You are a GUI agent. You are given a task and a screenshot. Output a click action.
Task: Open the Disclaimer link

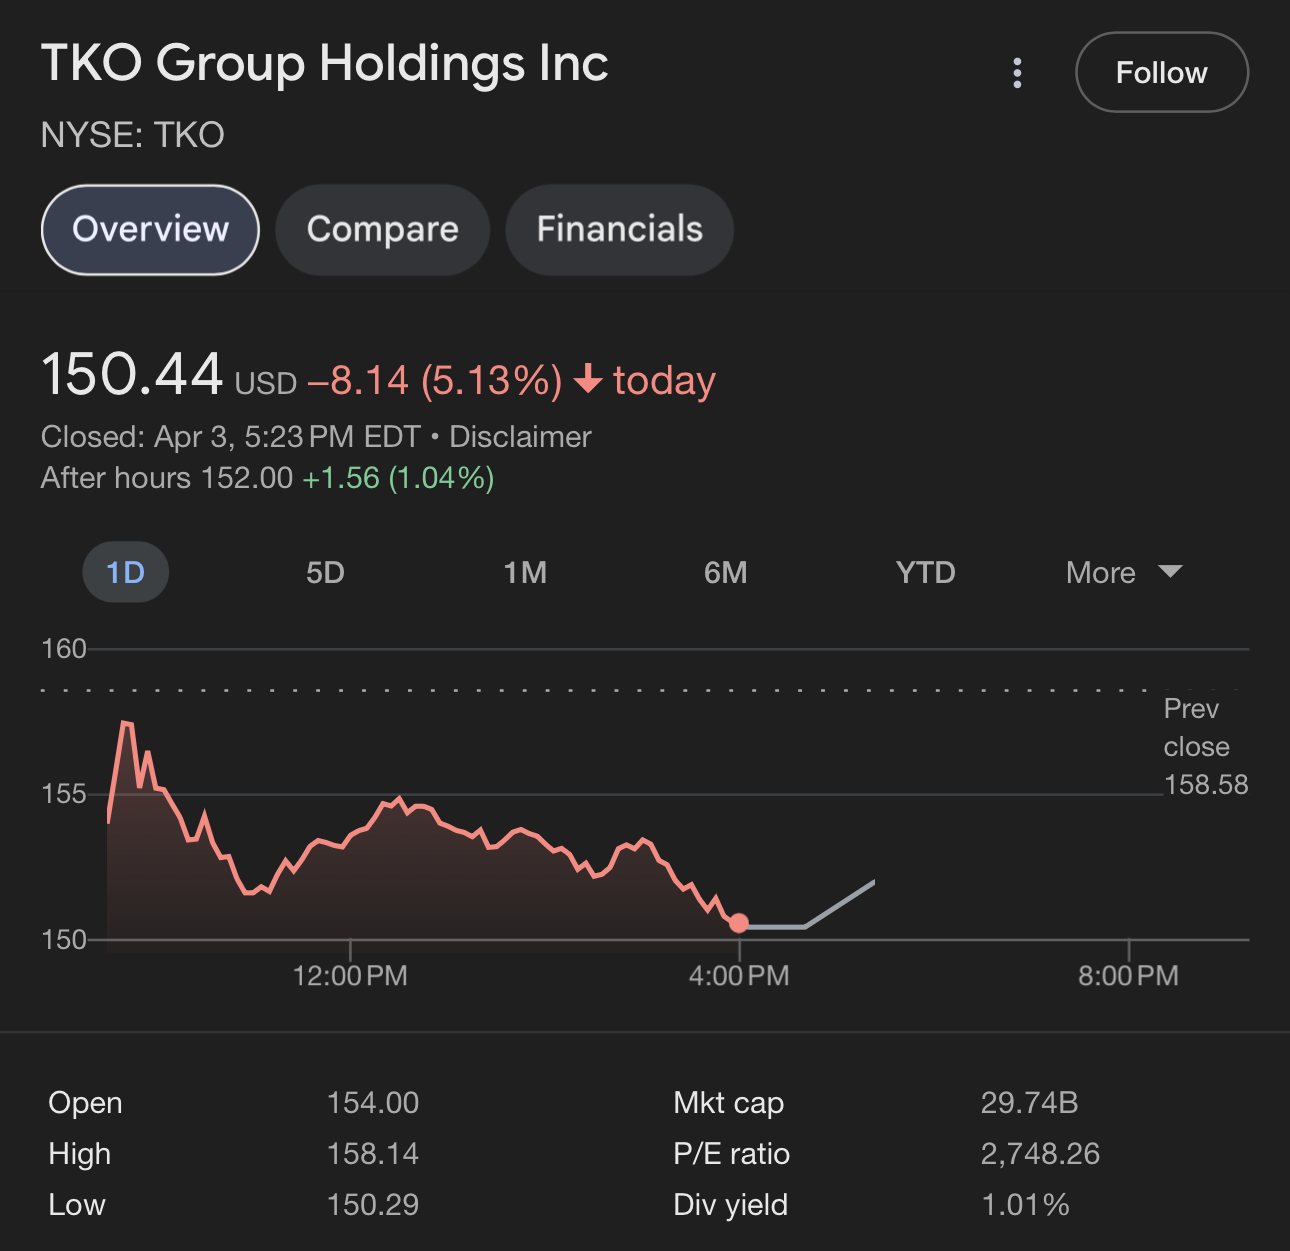[520, 437]
